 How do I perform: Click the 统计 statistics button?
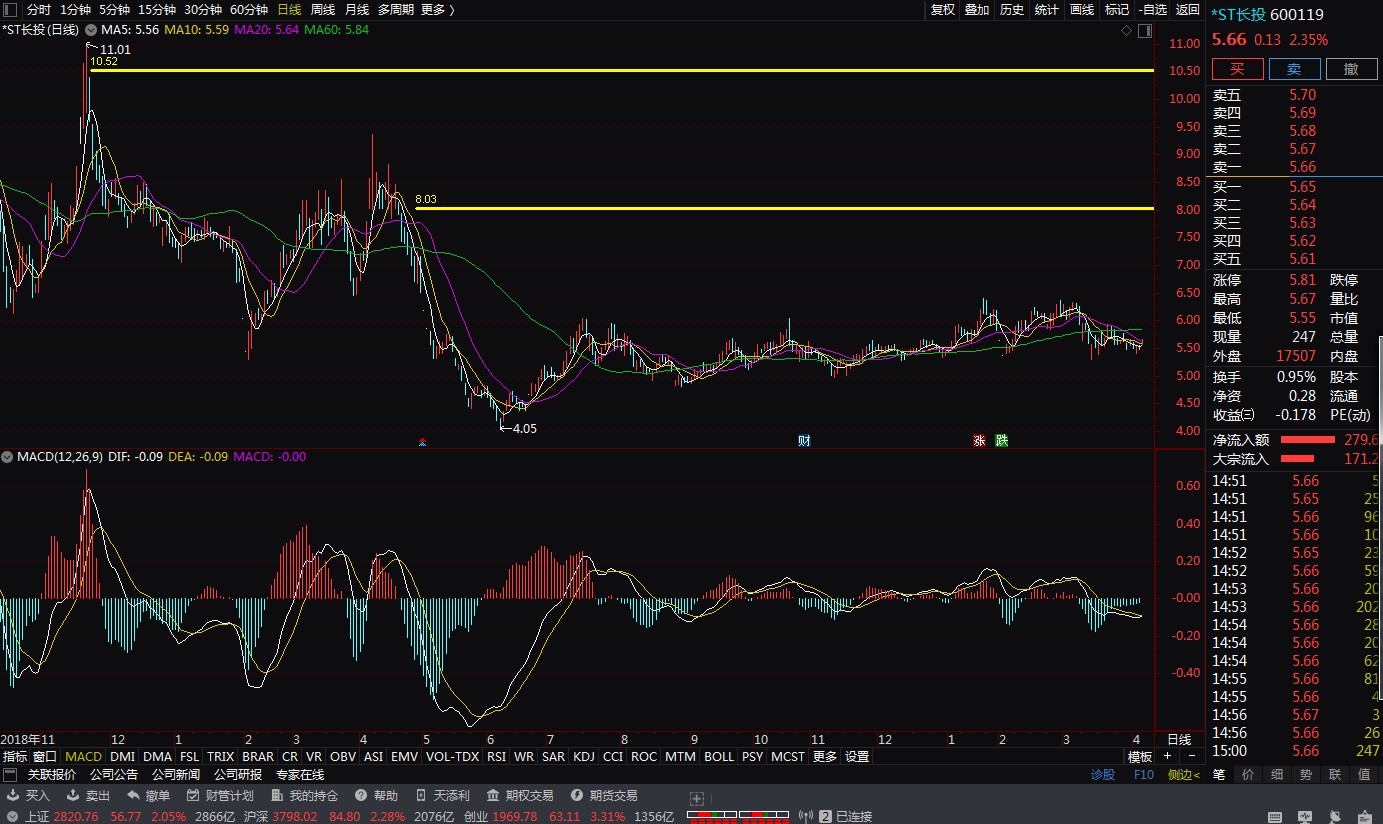coord(1047,10)
